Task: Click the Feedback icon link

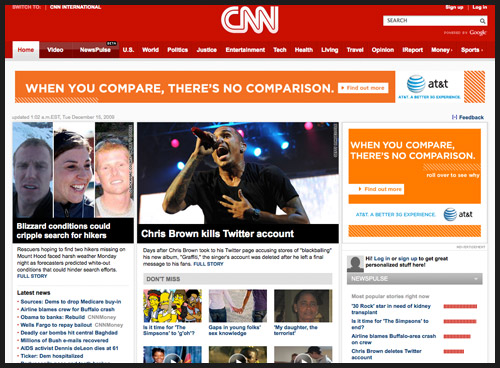Action: [468, 117]
